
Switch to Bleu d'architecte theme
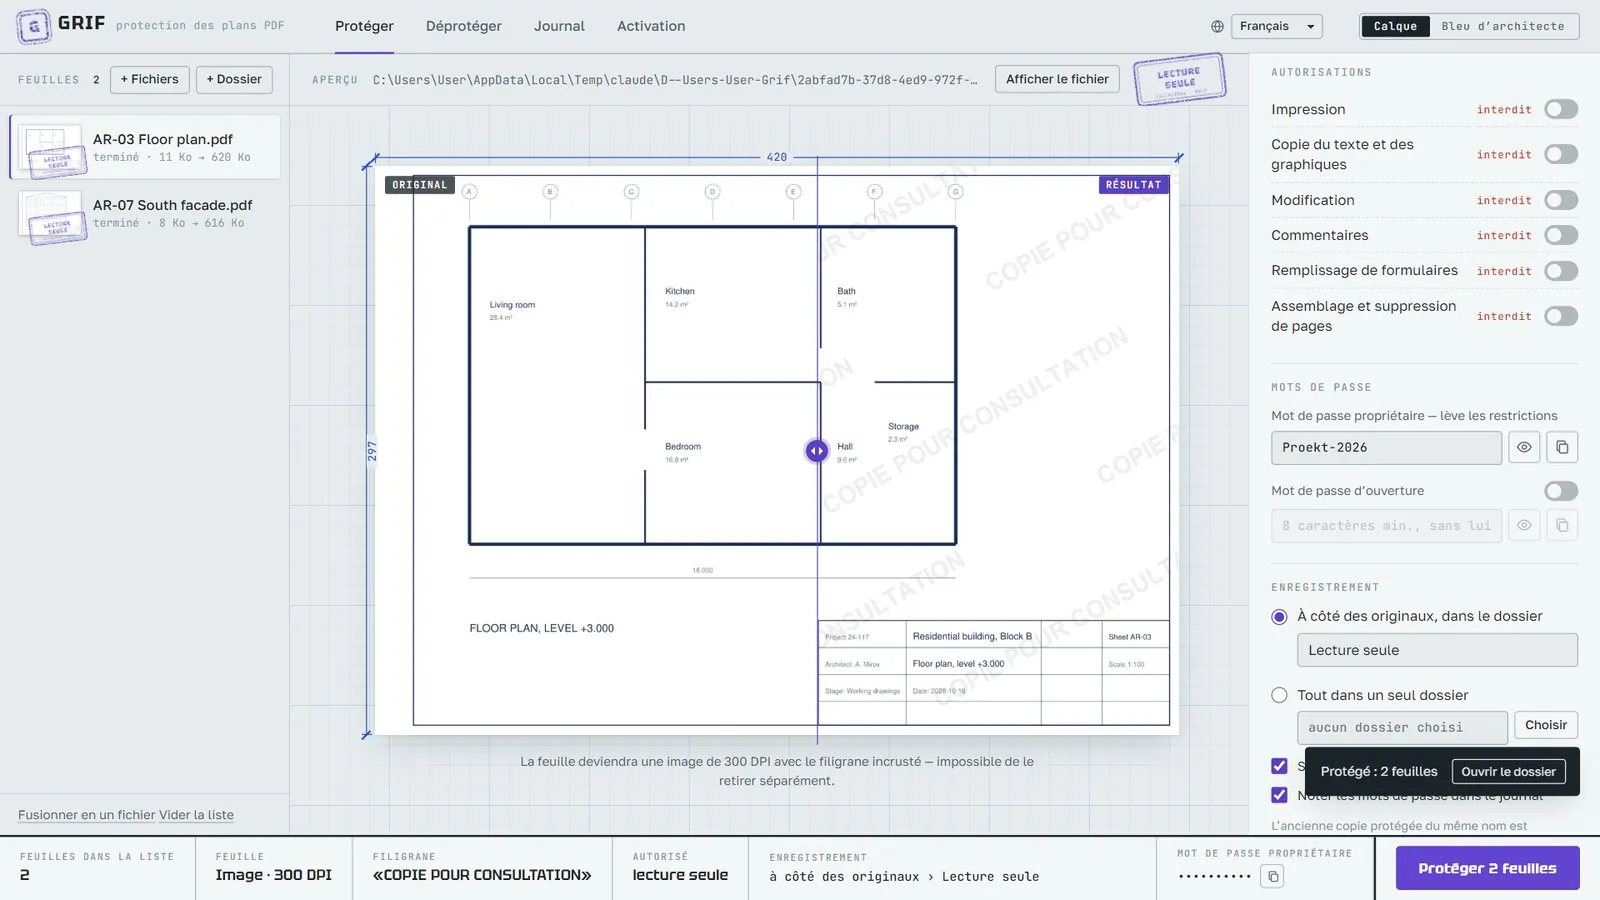pos(1503,26)
